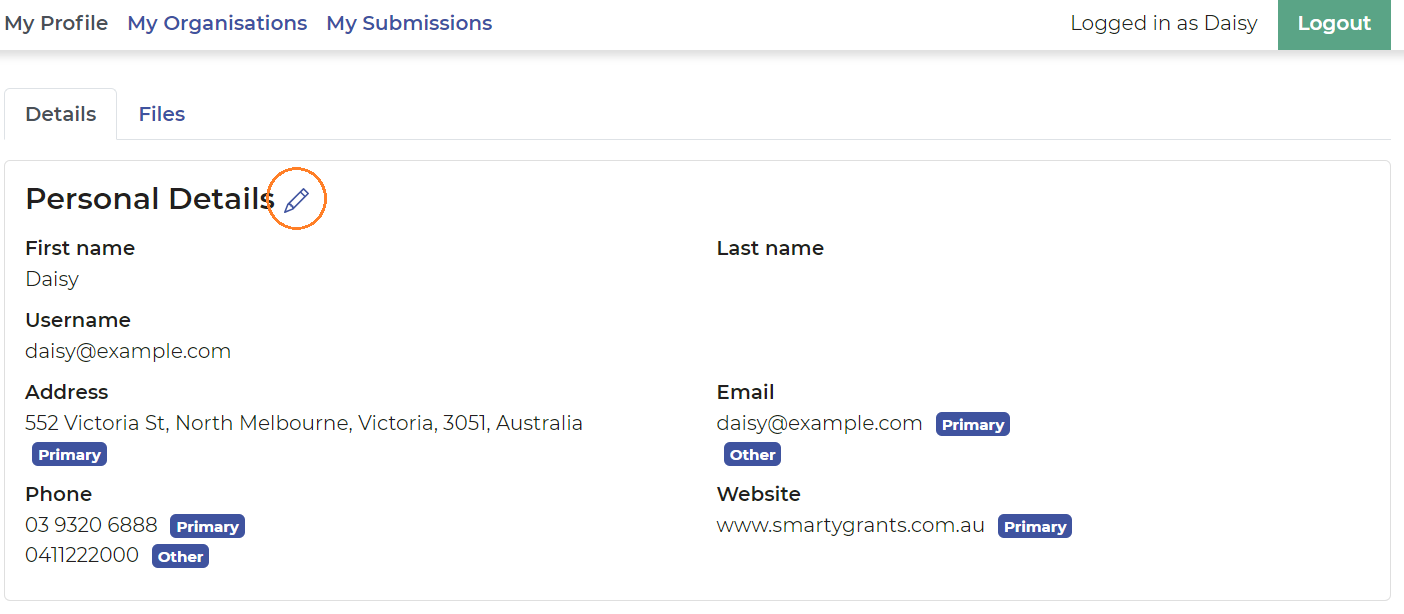
Task: Click the Other badge below email
Action: pos(752,455)
